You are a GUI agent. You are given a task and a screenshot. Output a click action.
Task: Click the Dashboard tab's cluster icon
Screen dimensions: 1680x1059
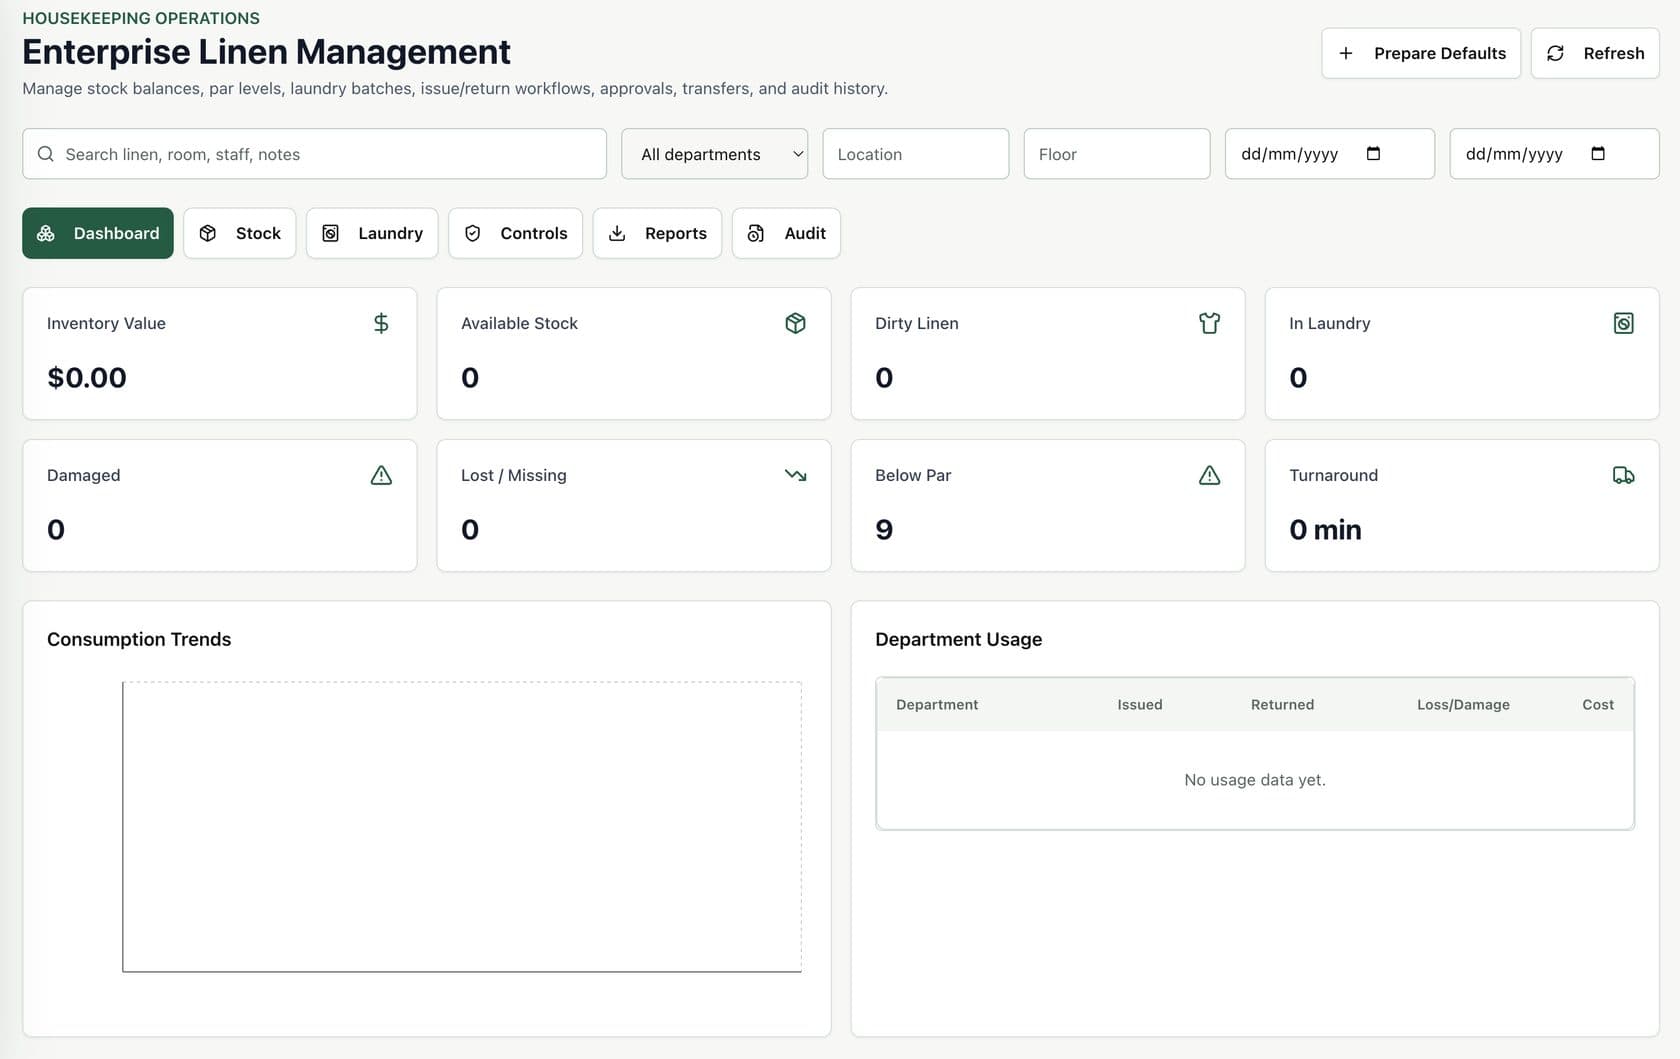(46, 233)
